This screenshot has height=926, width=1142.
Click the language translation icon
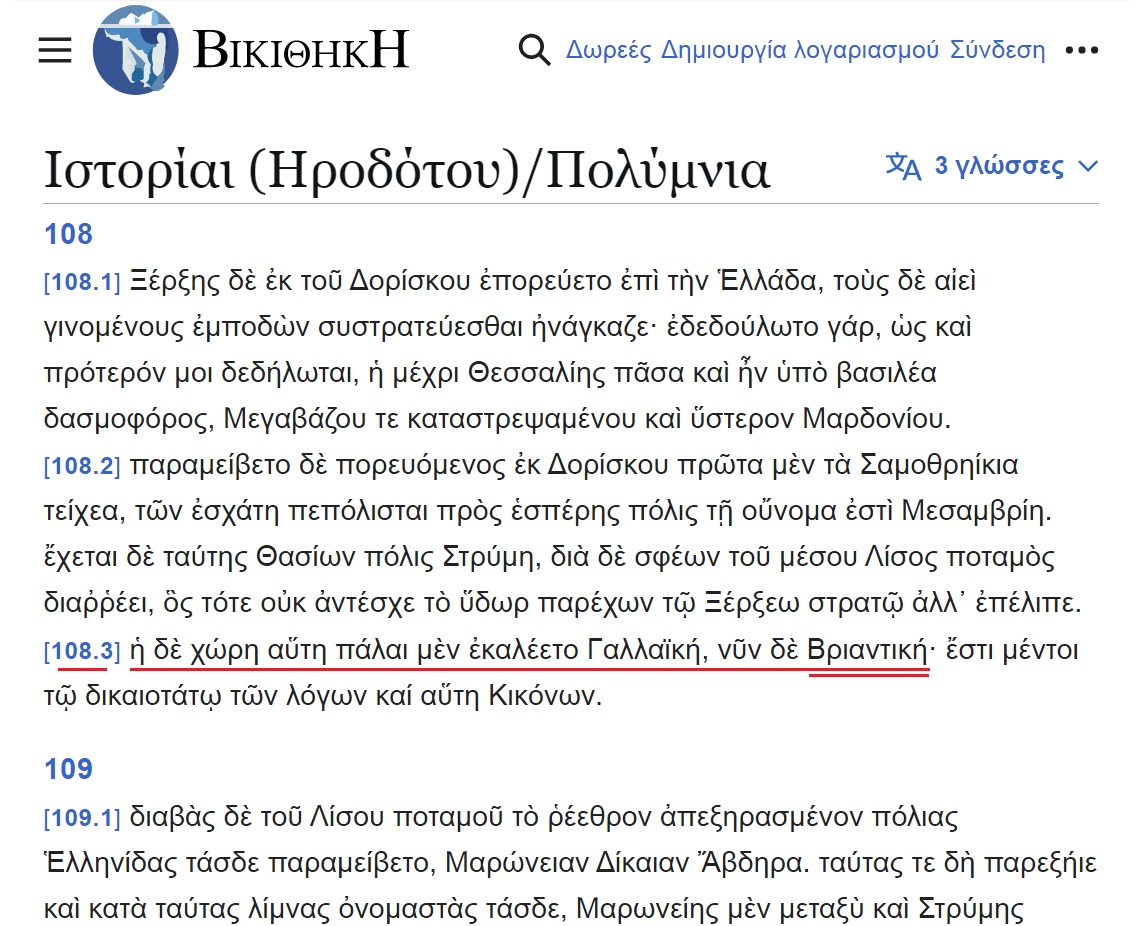click(x=903, y=166)
